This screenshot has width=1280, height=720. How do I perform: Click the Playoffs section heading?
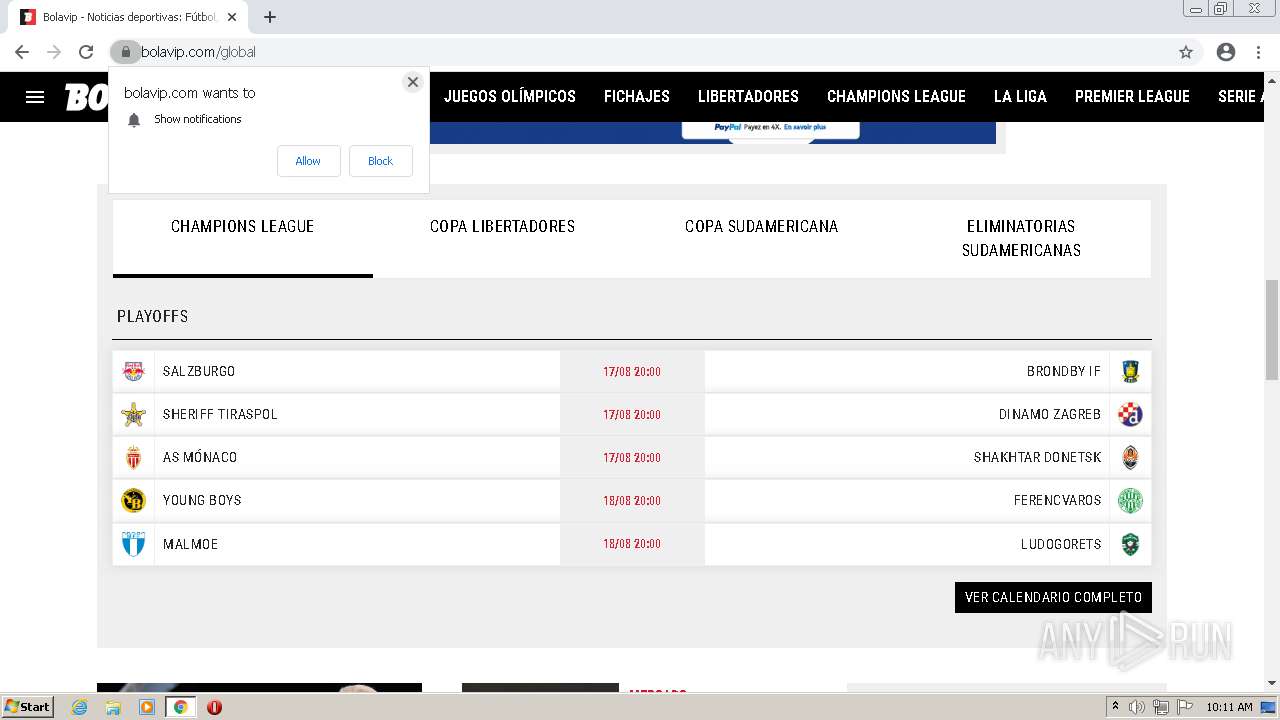pyautogui.click(x=152, y=316)
